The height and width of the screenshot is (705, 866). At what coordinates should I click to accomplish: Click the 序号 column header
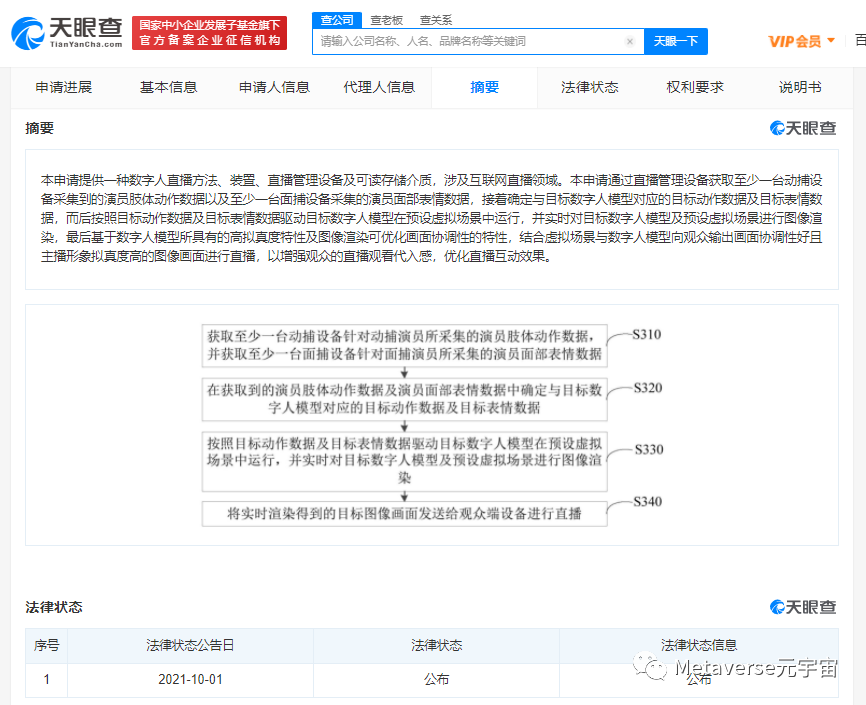(46, 645)
